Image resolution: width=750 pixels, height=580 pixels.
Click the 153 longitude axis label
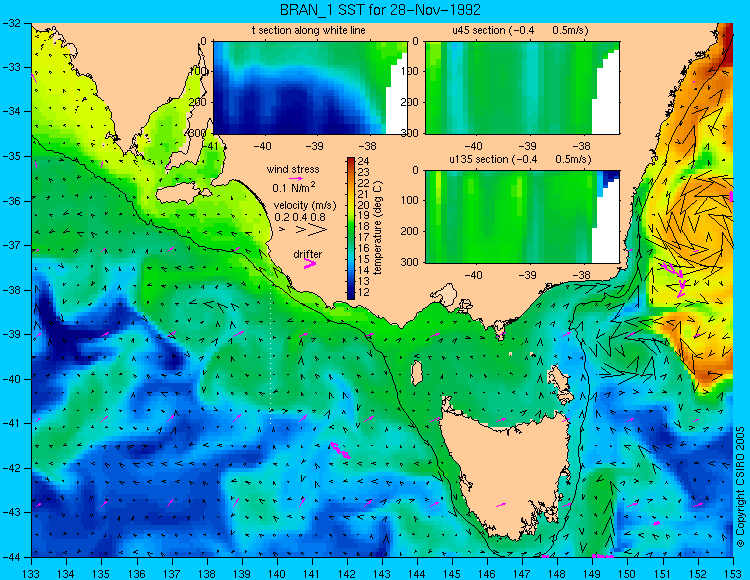pos(733,573)
